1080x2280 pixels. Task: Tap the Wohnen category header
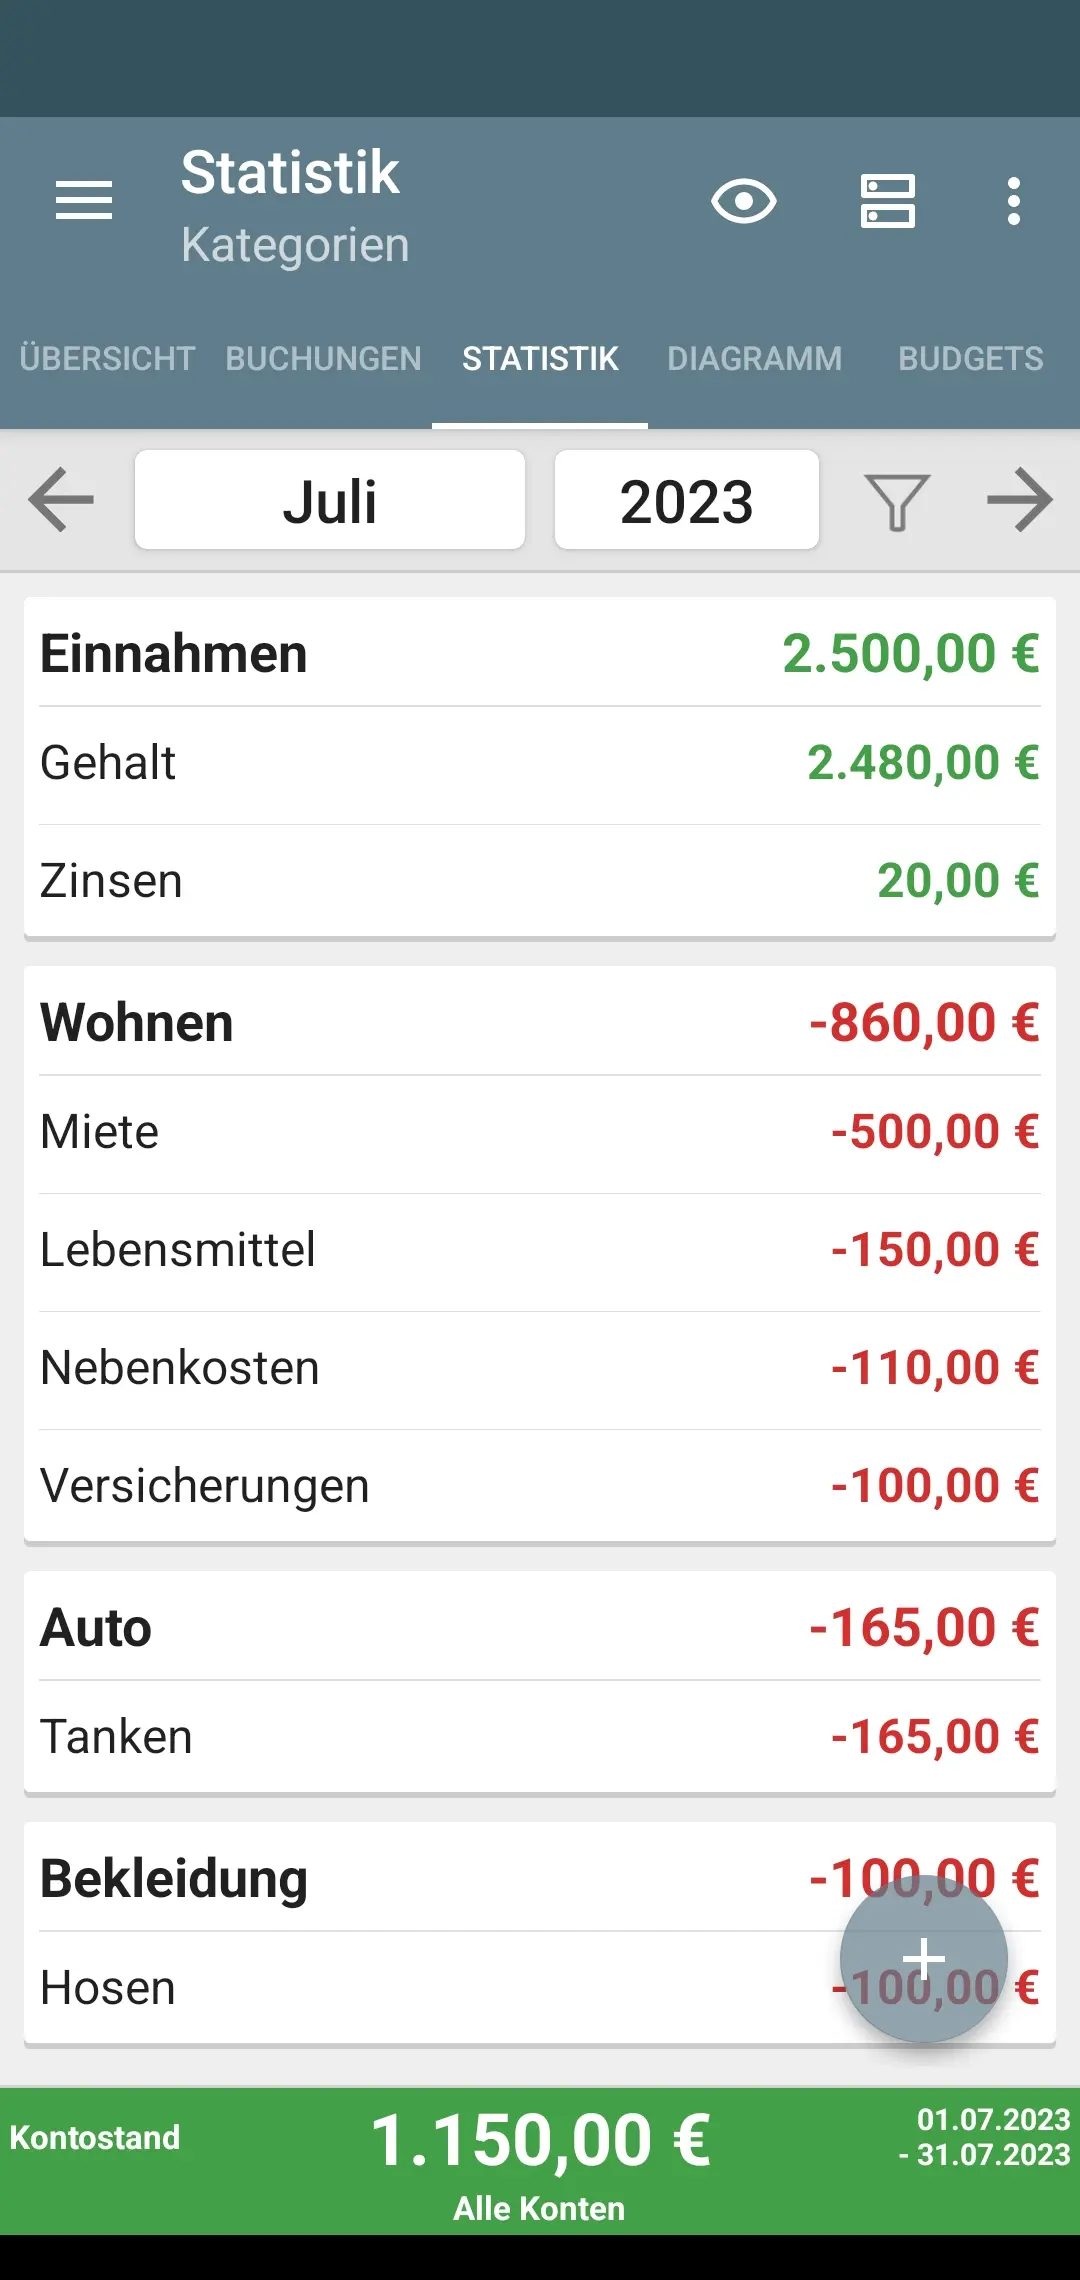pos(540,1023)
